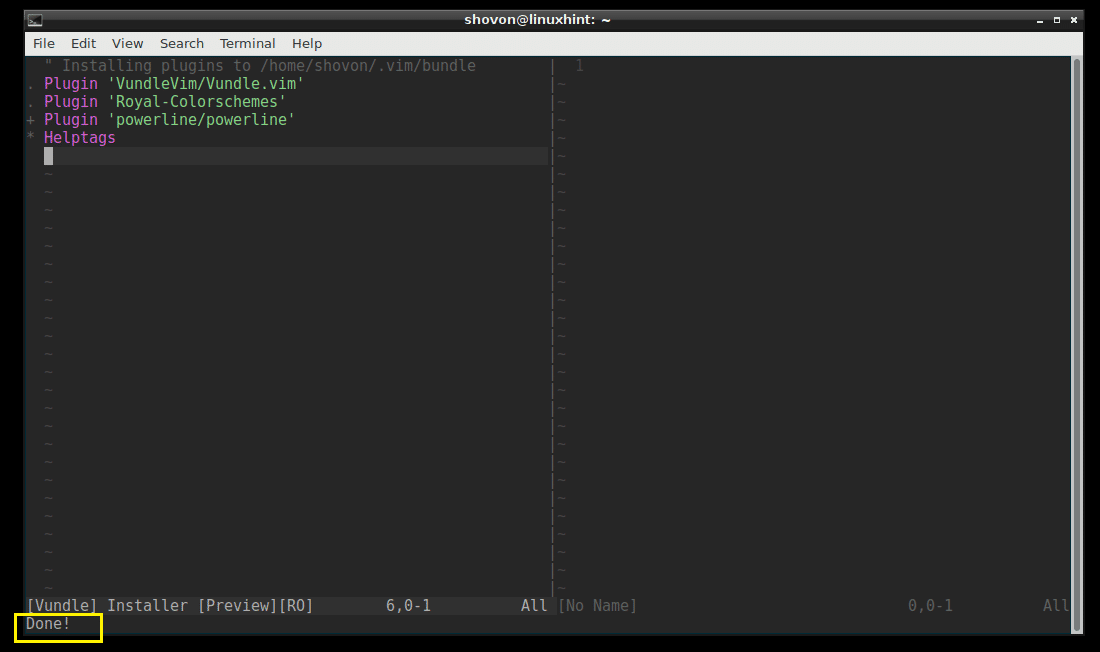Image resolution: width=1100 pixels, height=652 pixels.
Task: Click the terminal icon in title bar
Action: click(35, 20)
